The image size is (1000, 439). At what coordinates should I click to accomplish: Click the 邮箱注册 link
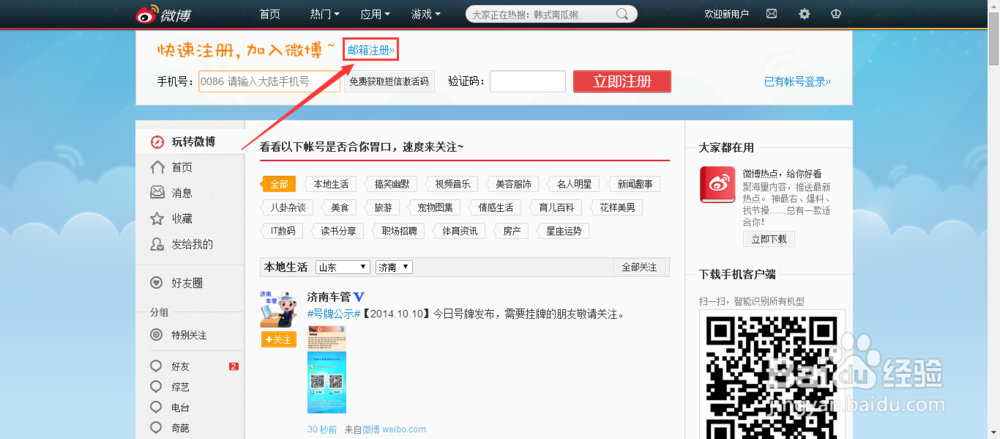click(371, 49)
